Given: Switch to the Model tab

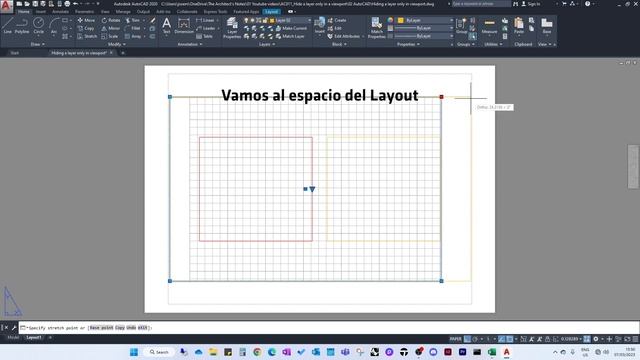Looking at the screenshot, I should [x=13, y=338].
